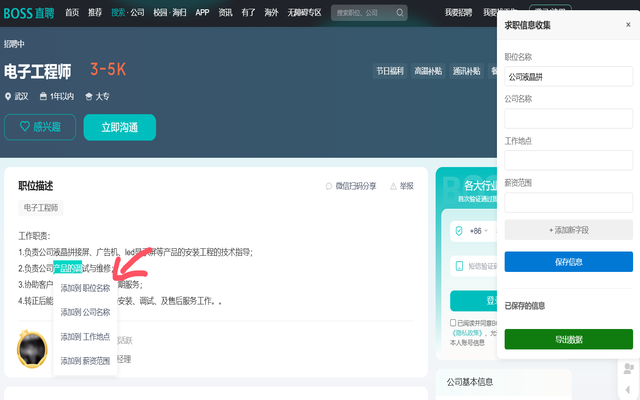
Task: Click the 高温补贴 benefit tag
Action: [428, 71]
